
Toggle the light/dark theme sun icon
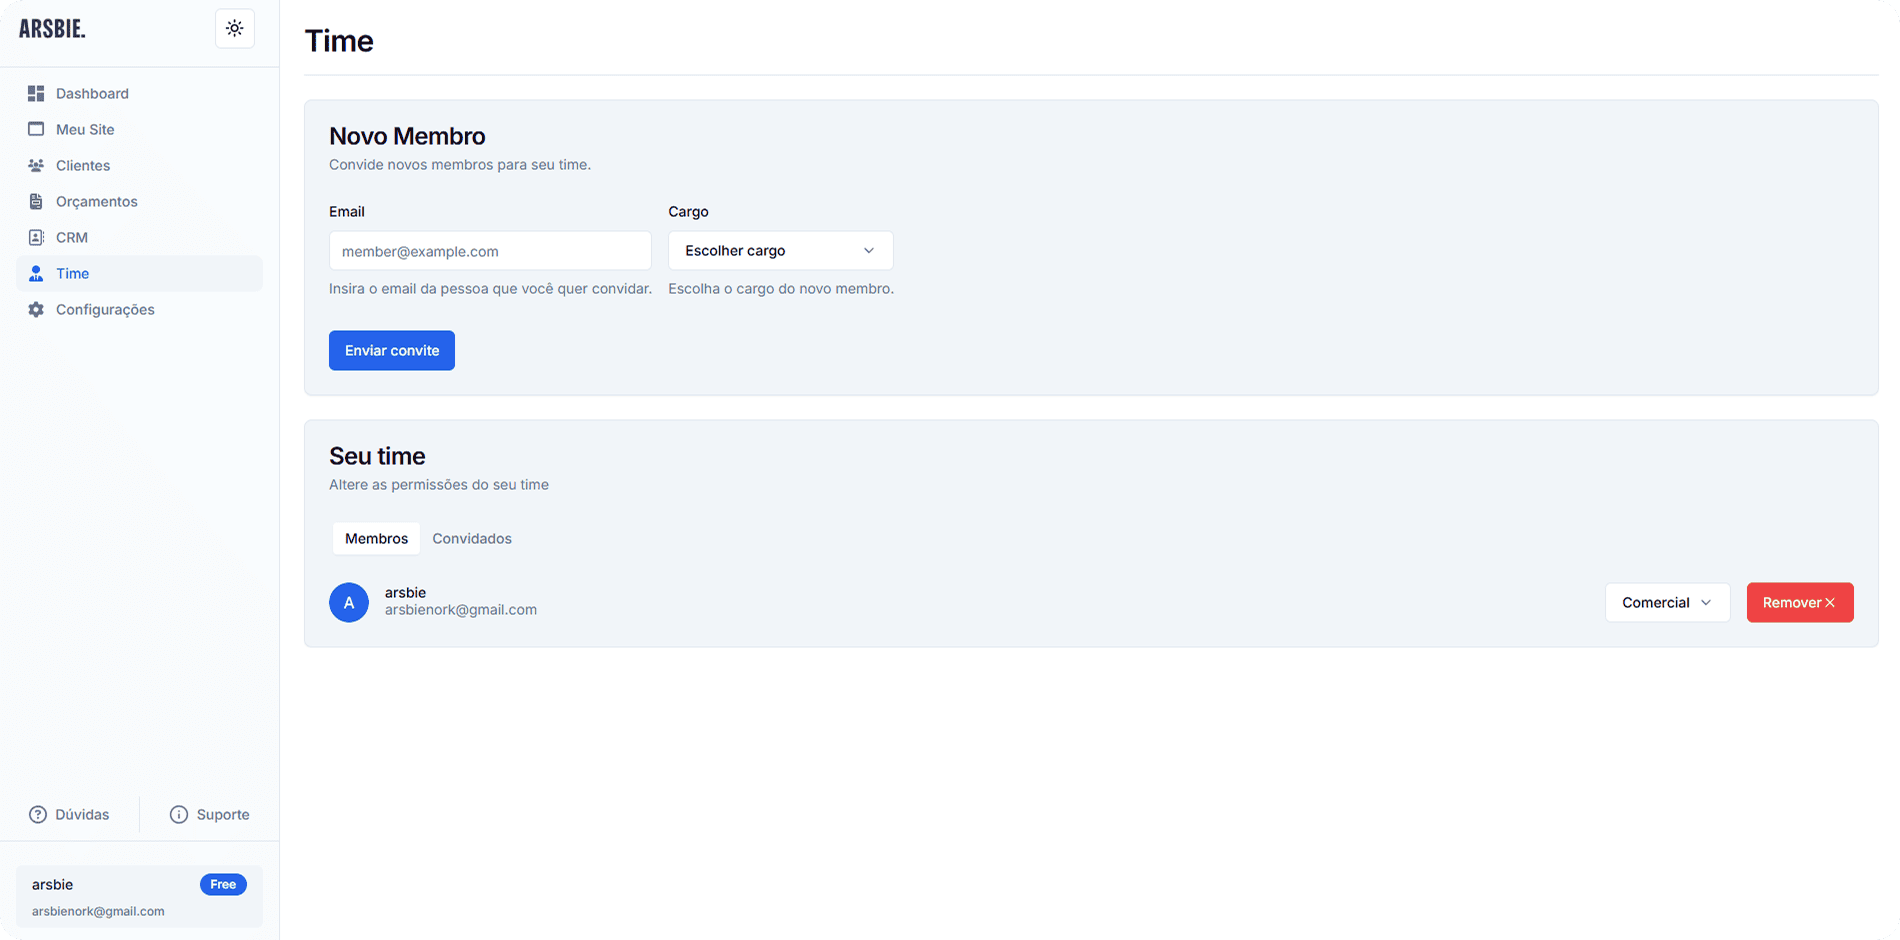coord(234,29)
